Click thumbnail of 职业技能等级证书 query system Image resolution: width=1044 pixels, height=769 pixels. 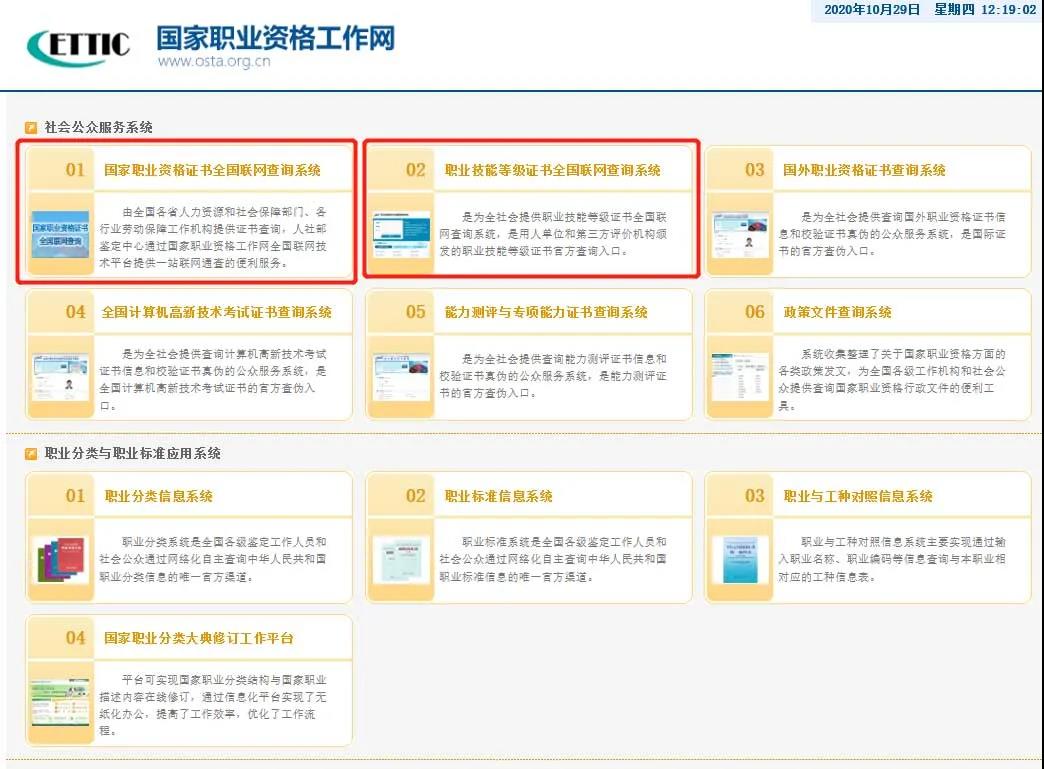coord(401,234)
